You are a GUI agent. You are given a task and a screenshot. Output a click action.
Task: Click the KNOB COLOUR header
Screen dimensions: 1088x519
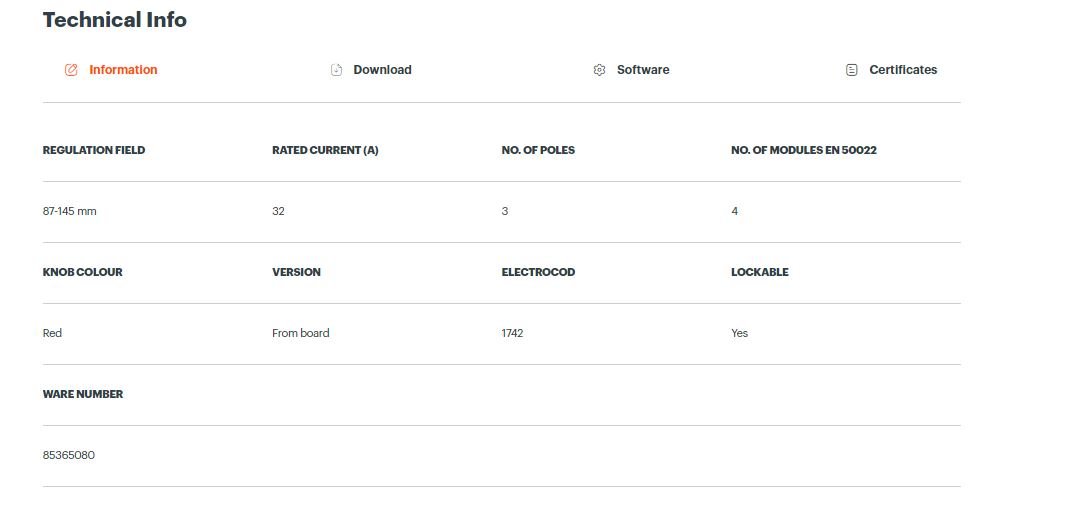[83, 272]
